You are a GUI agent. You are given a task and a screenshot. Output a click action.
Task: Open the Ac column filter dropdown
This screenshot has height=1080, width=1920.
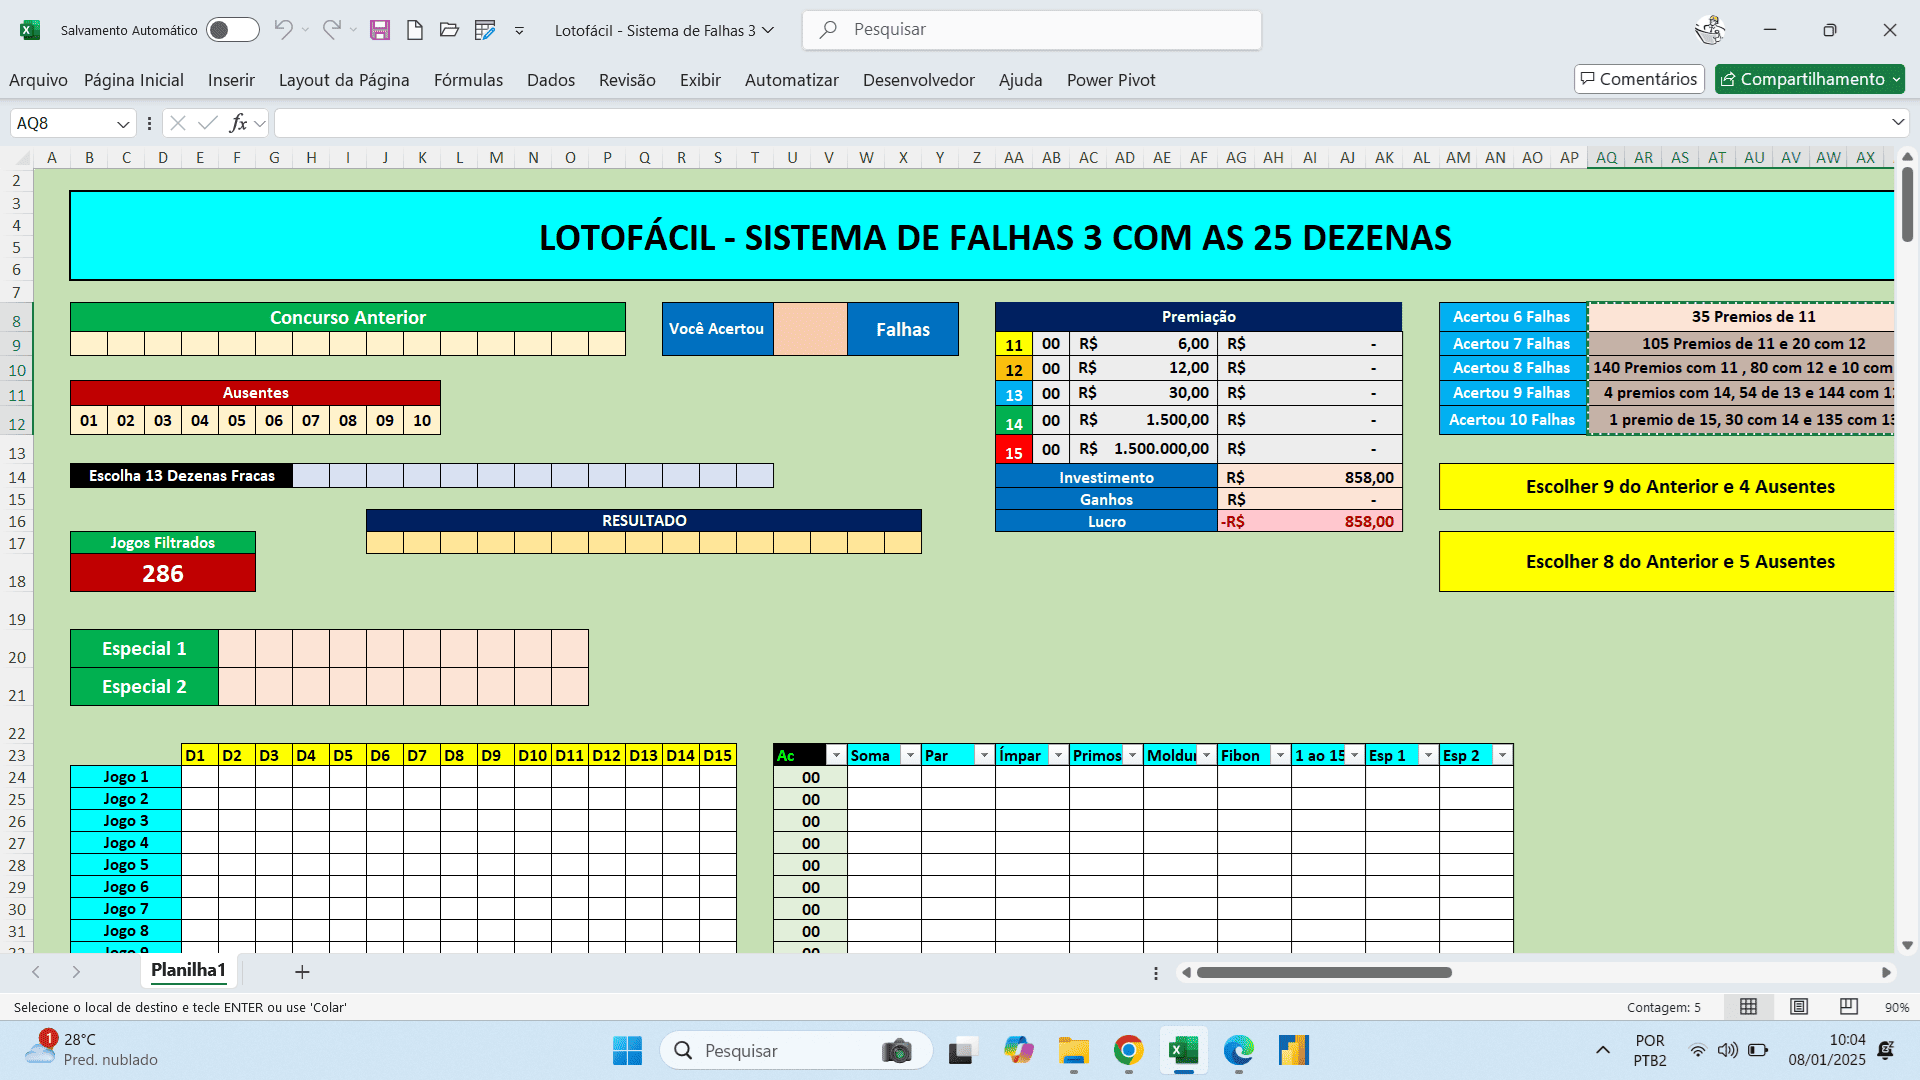pyautogui.click(x=836, y=756)
